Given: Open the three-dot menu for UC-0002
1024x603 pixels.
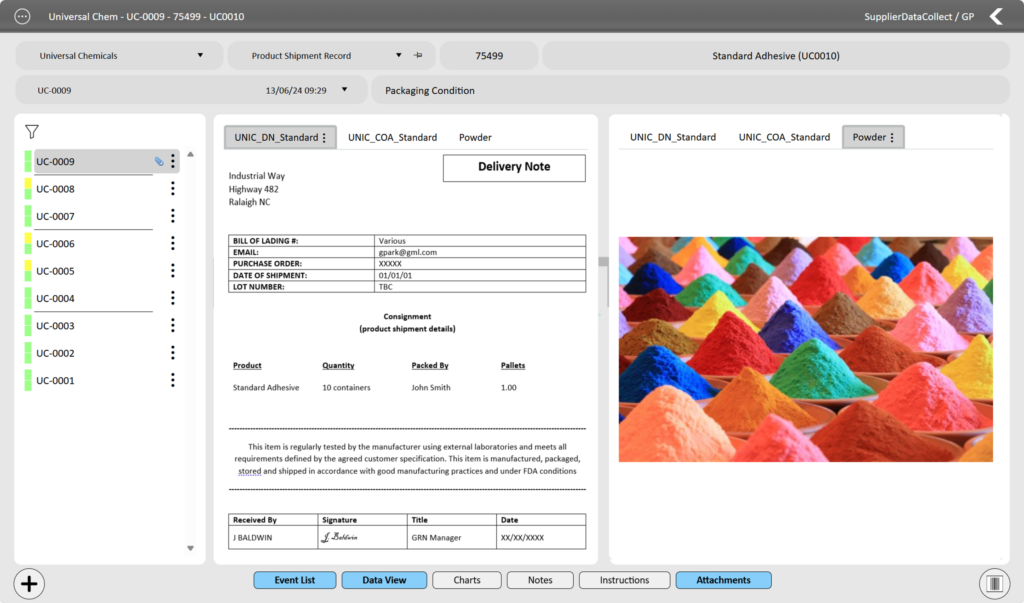Looking at the screenshot, I should click(x=172, y=353).
